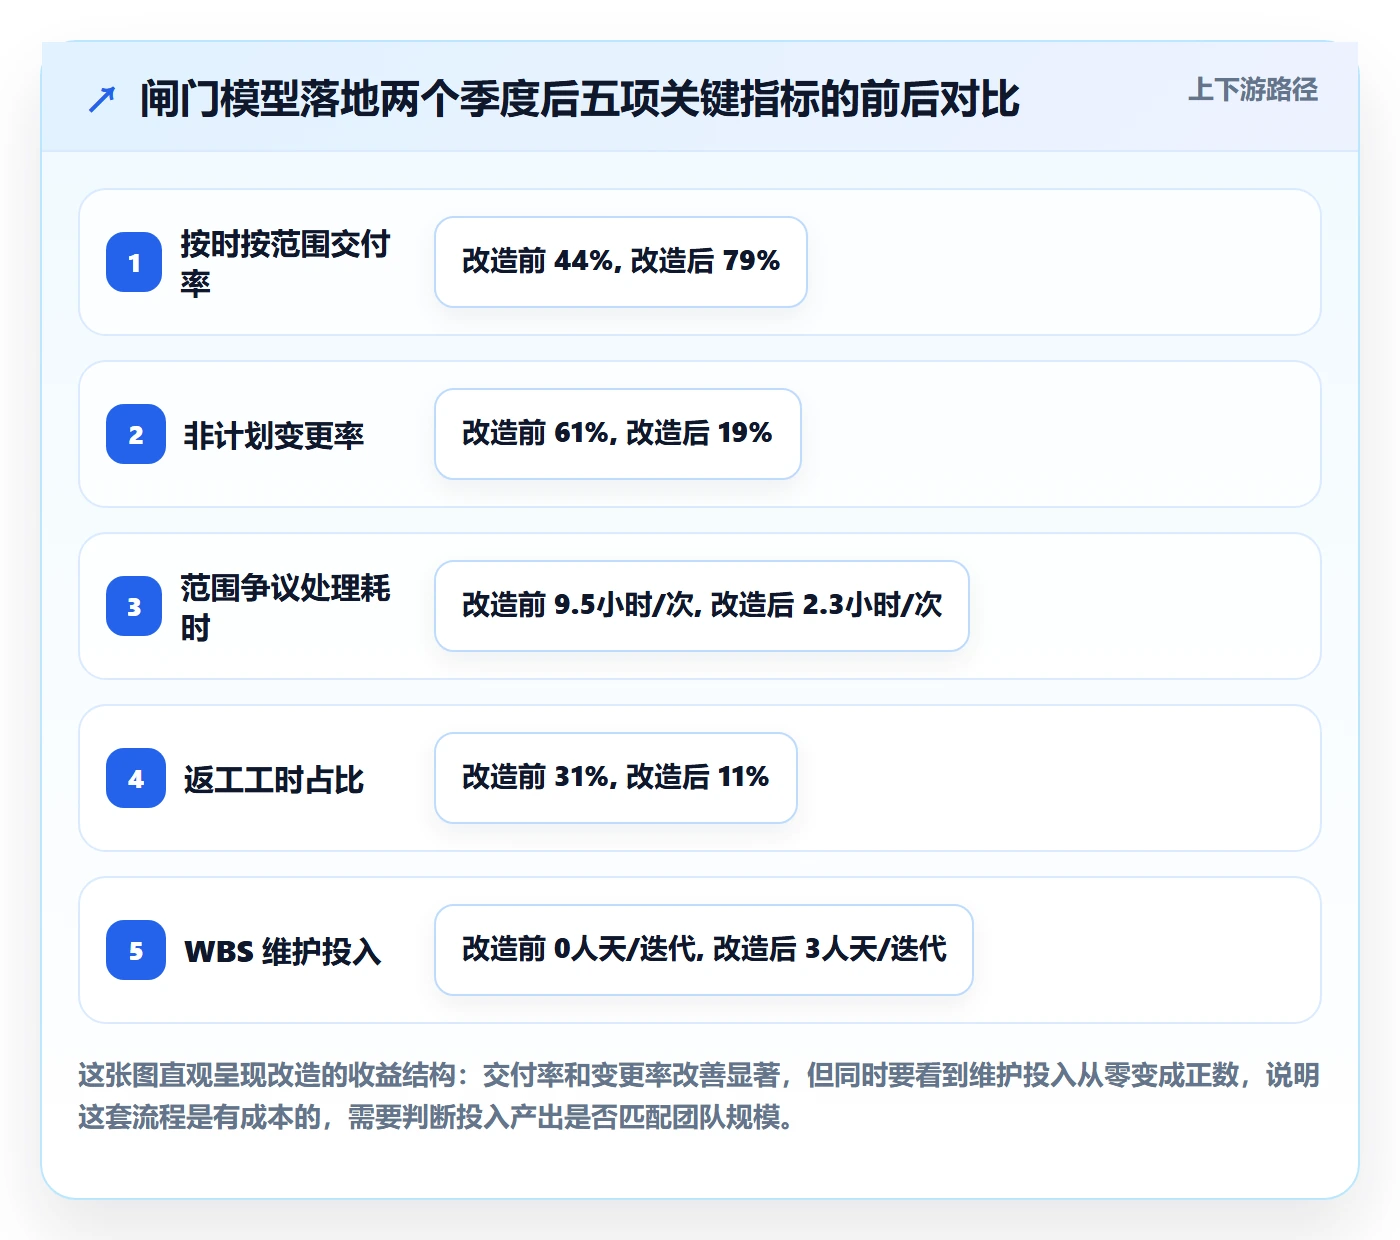Select the label 返工工时占比
Image resolution: width=1400 pixels, height=1240 pixels.
[x=274, y=779]
